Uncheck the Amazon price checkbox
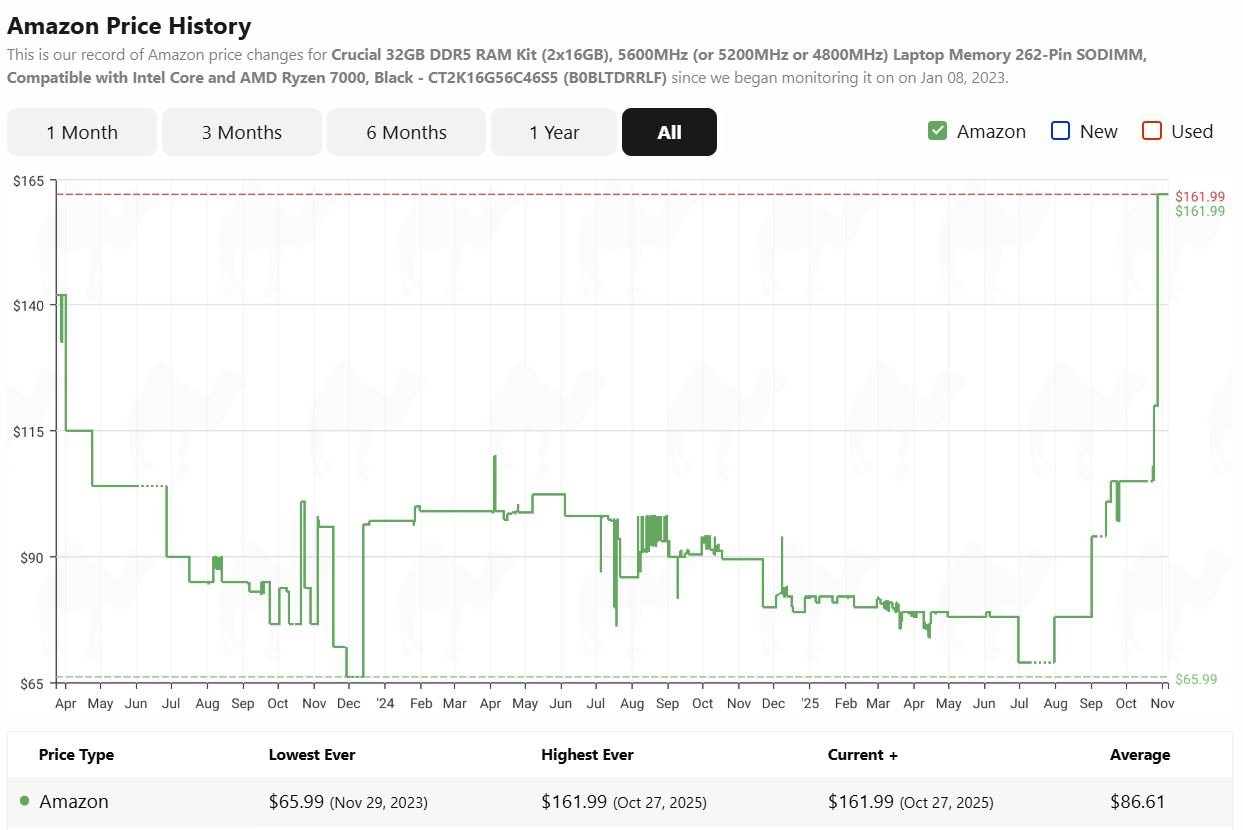 point(937,131)
